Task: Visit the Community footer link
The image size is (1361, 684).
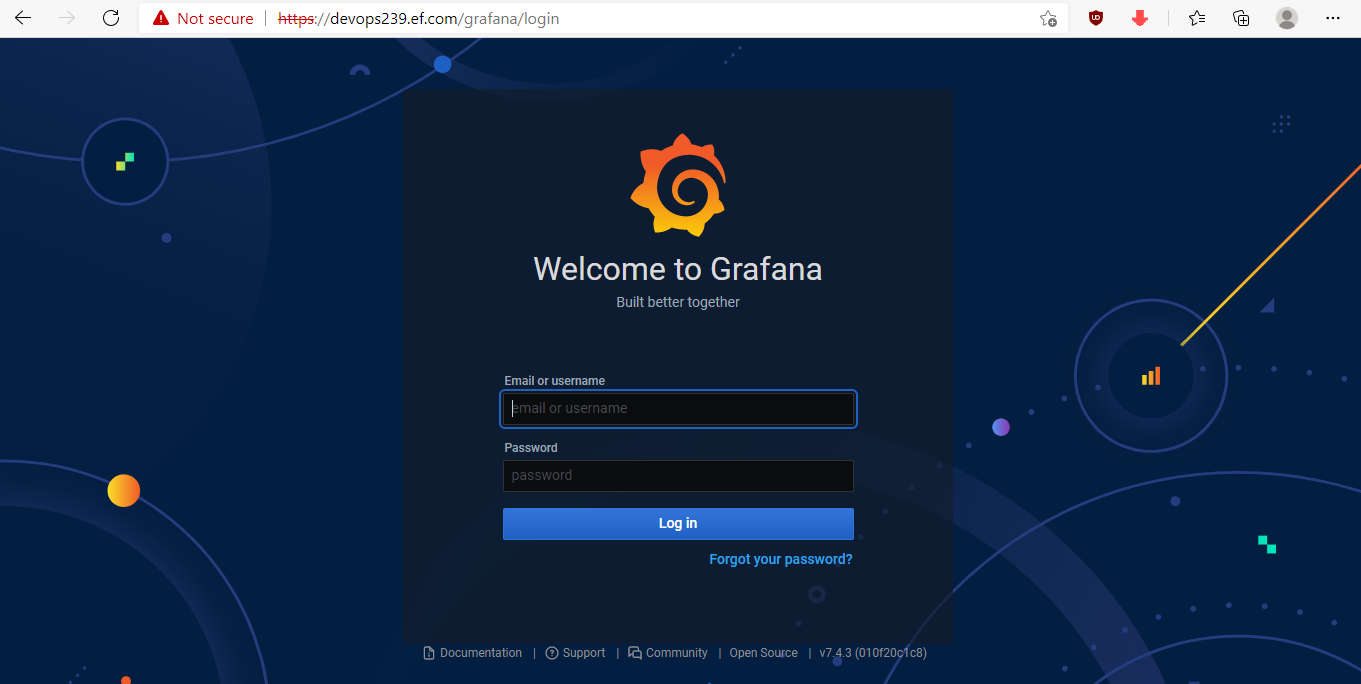Action: click(x=676, y=653)
